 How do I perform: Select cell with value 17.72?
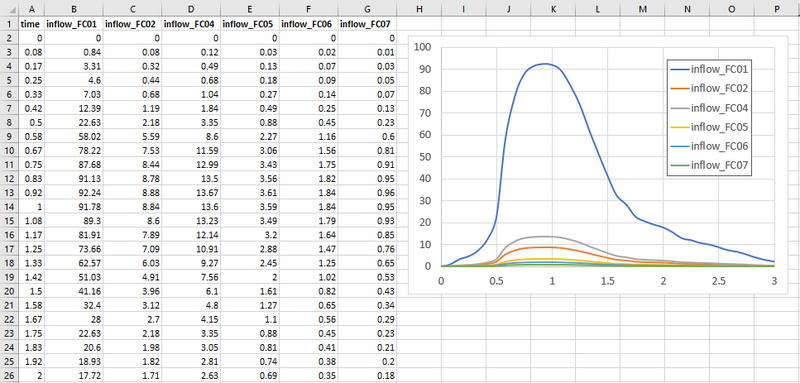tap(74, 377)
